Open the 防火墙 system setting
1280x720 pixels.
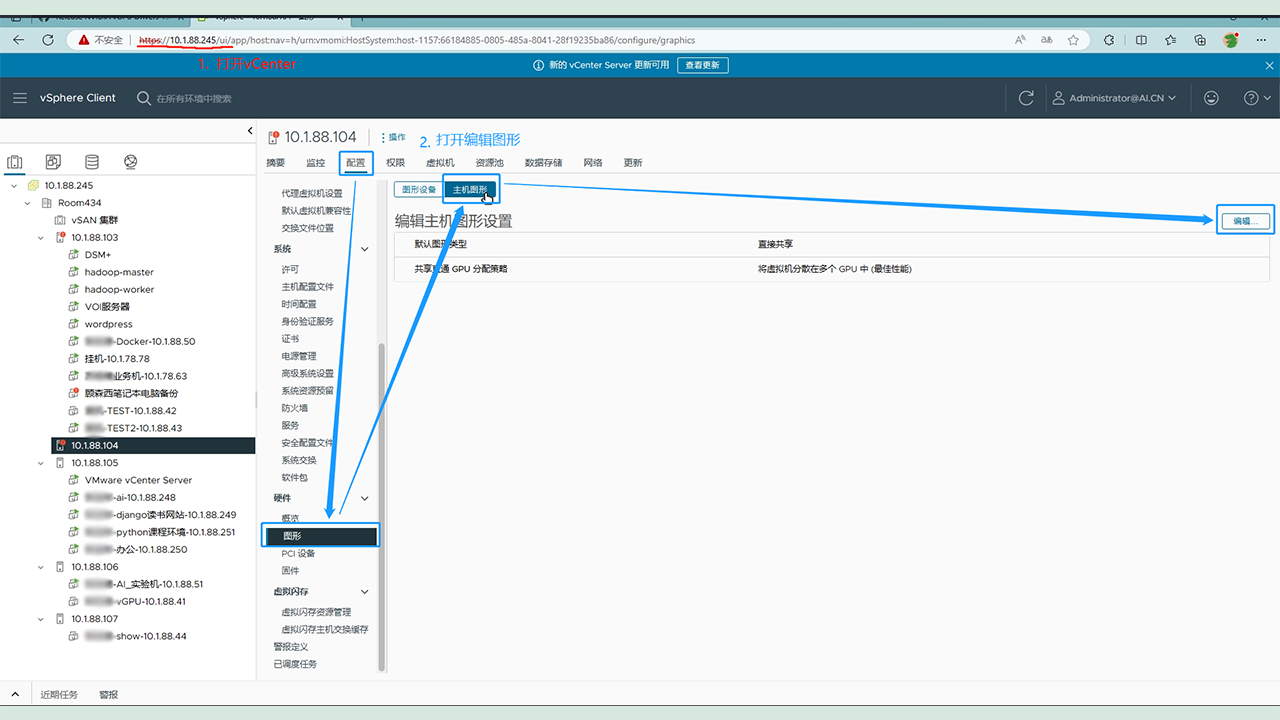[x=295, y=408]
